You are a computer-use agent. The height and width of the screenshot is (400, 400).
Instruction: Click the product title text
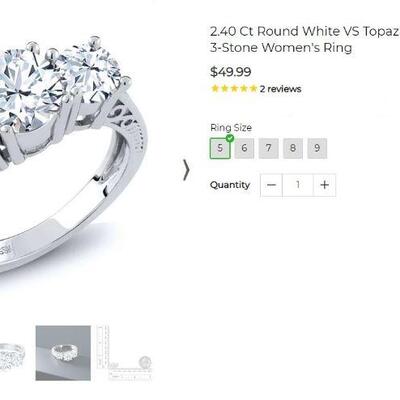(x=305, y=39)
